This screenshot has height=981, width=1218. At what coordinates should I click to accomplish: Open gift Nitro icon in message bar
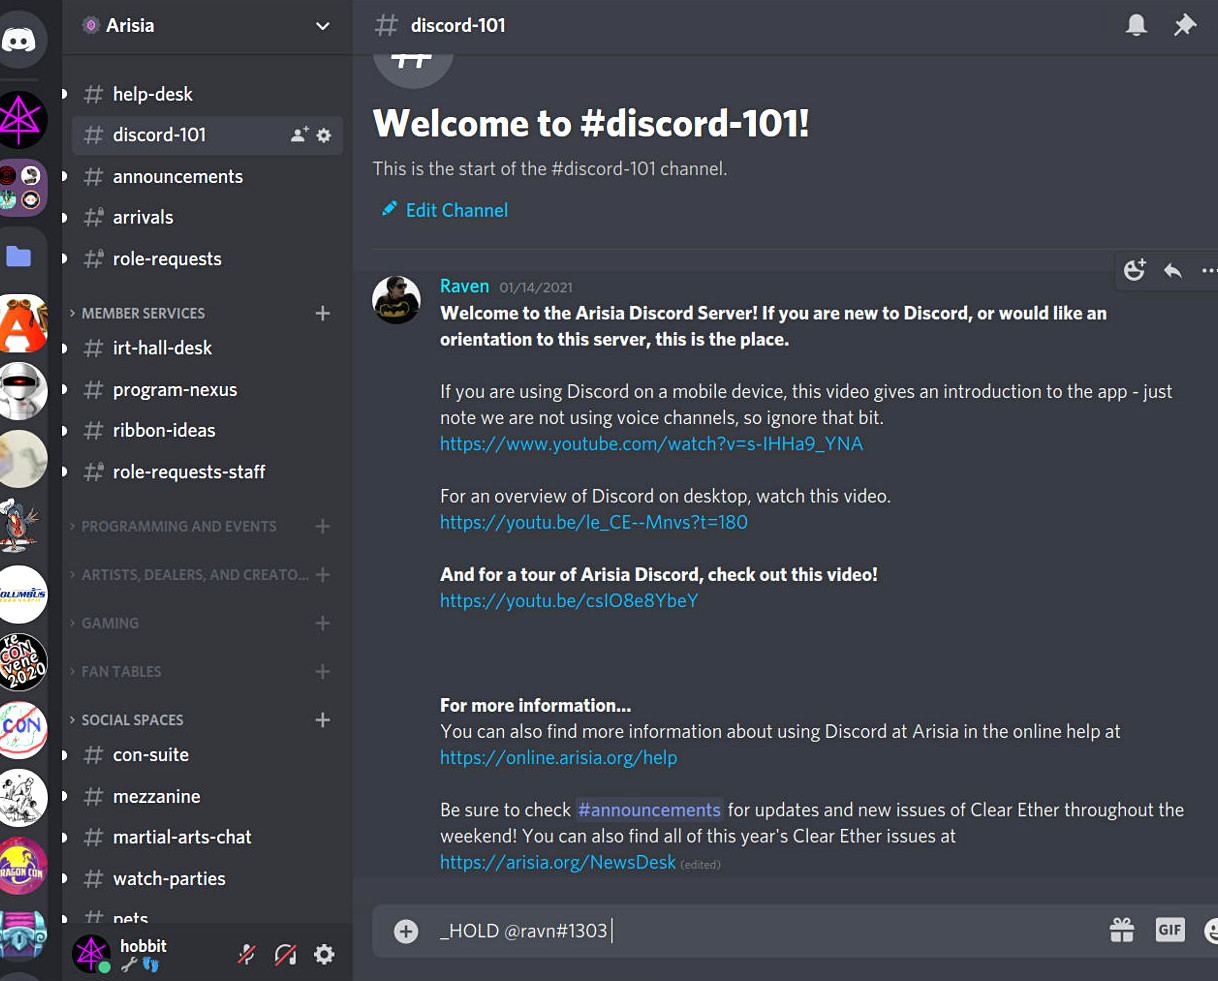(x=1122, y=930)
